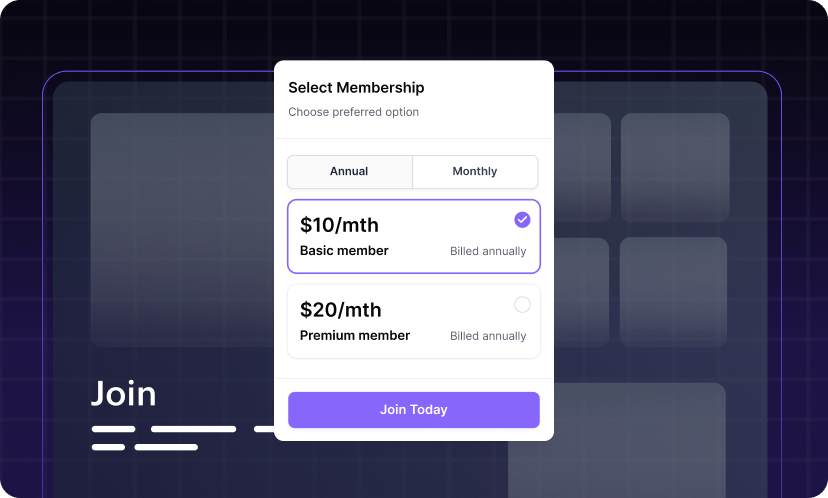This screenshot has width=828, height=498.
Task: Click the Basic member label
Action: pyautogui.click(x=344, y=251)
